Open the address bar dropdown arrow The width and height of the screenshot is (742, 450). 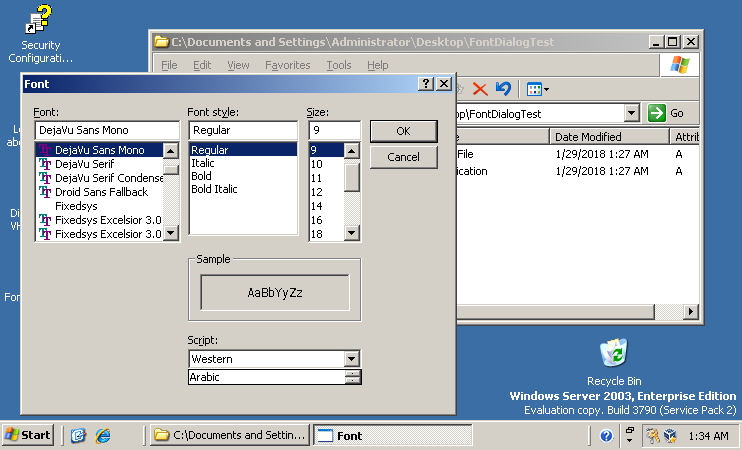click(x=631, y=113)
